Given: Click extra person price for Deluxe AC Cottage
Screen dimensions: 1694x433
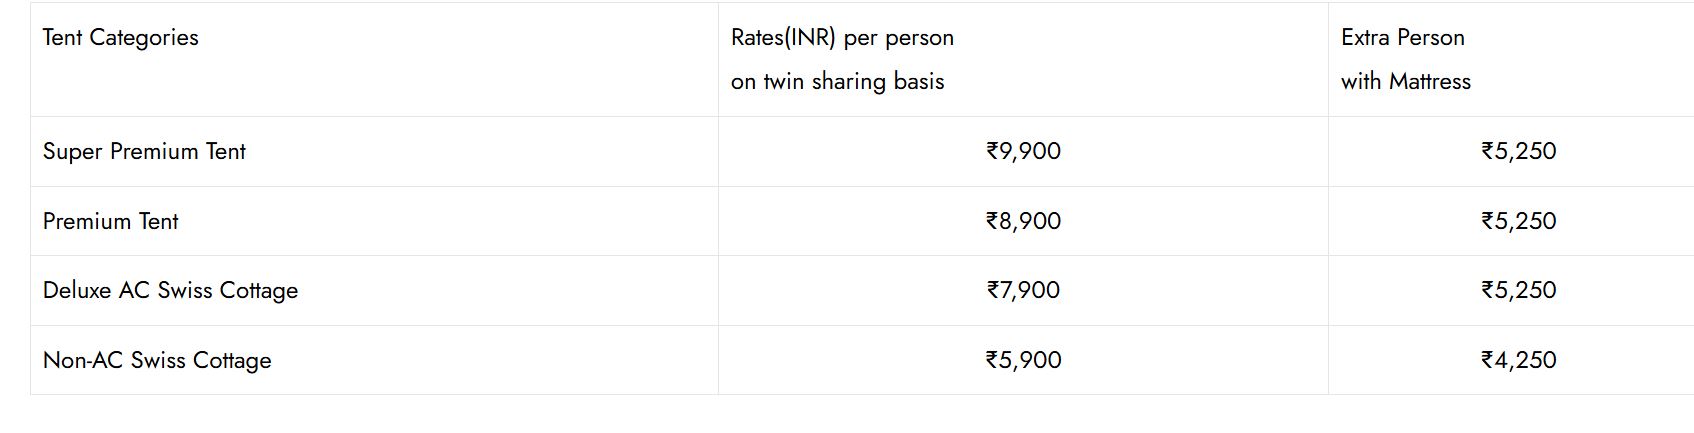Looking at the screenshot, I should [1518, 291].
